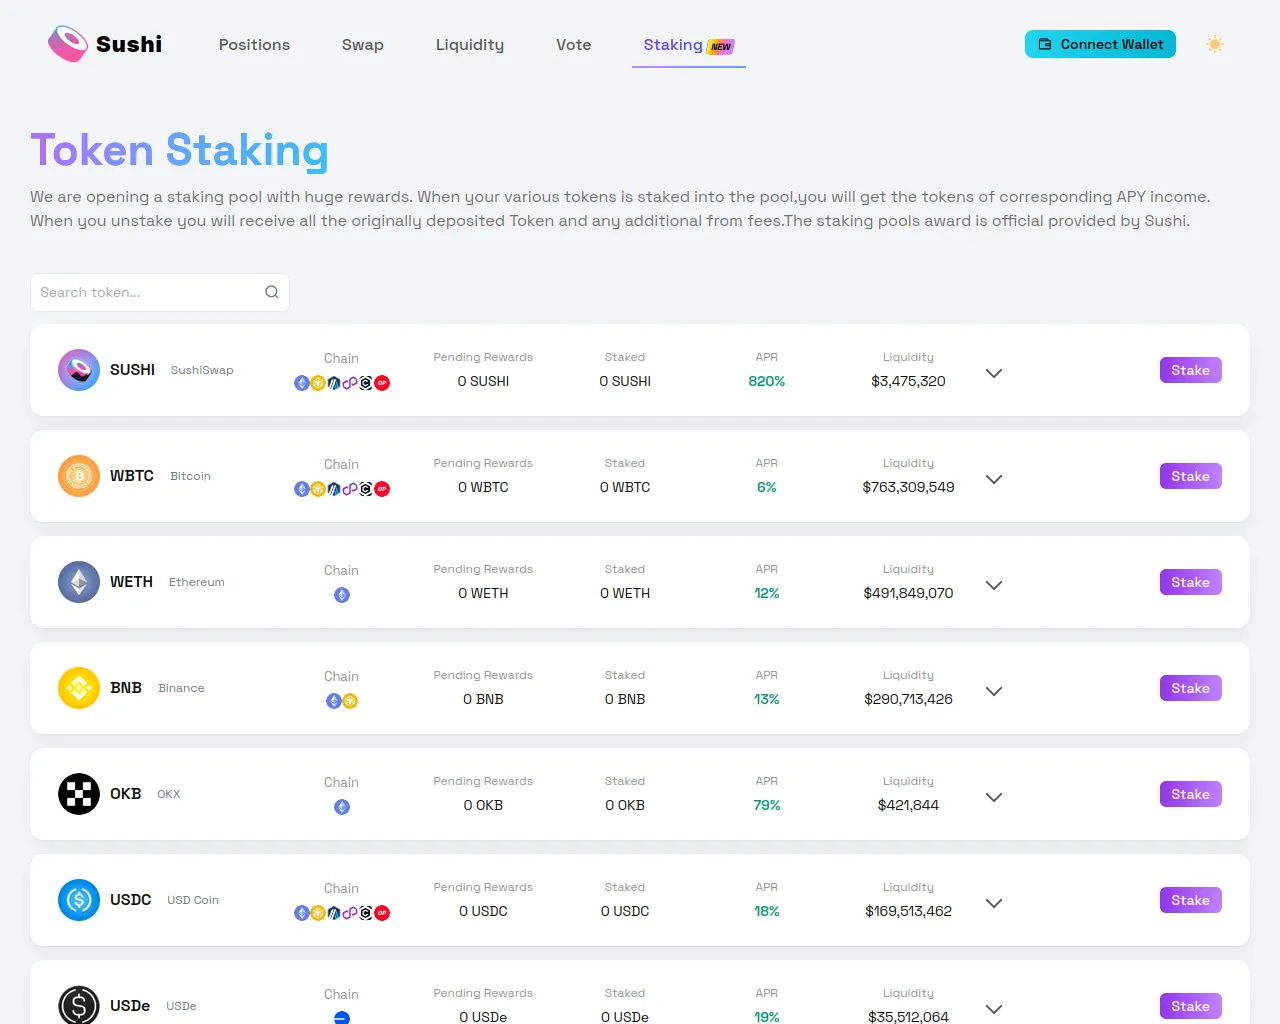Click the Sushi logo icon
The image size is (1280, 1024).
68,44
